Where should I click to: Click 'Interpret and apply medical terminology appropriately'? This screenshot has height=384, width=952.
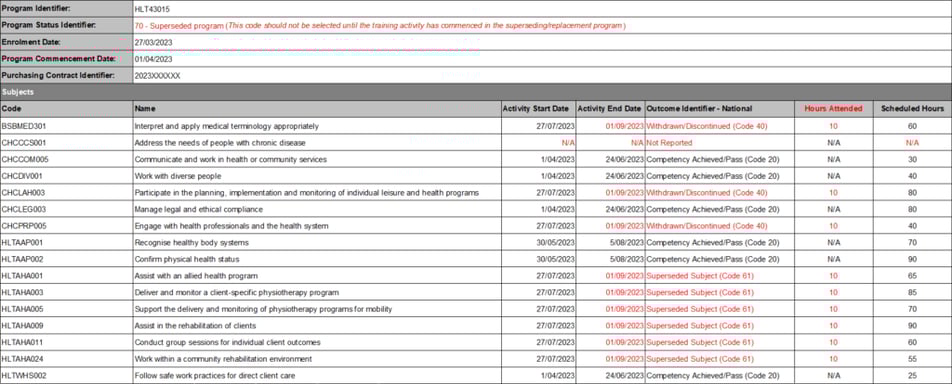coord(226,126)
